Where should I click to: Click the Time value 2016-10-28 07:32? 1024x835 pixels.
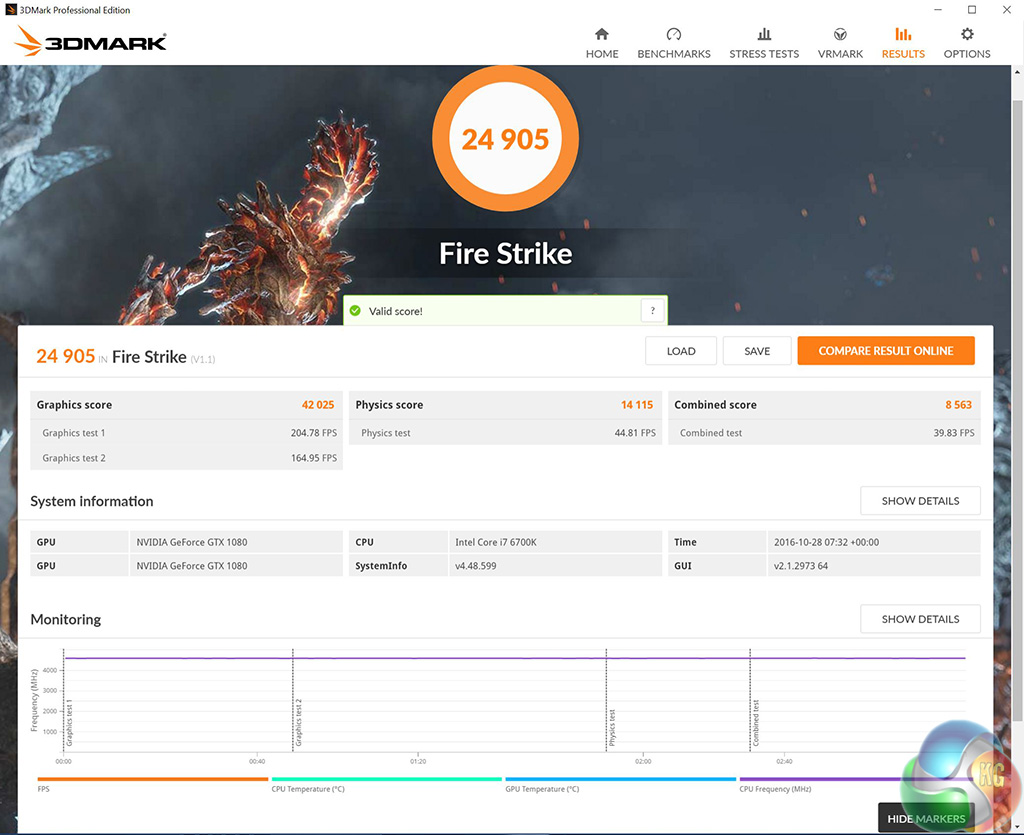[x=826, y=542]
